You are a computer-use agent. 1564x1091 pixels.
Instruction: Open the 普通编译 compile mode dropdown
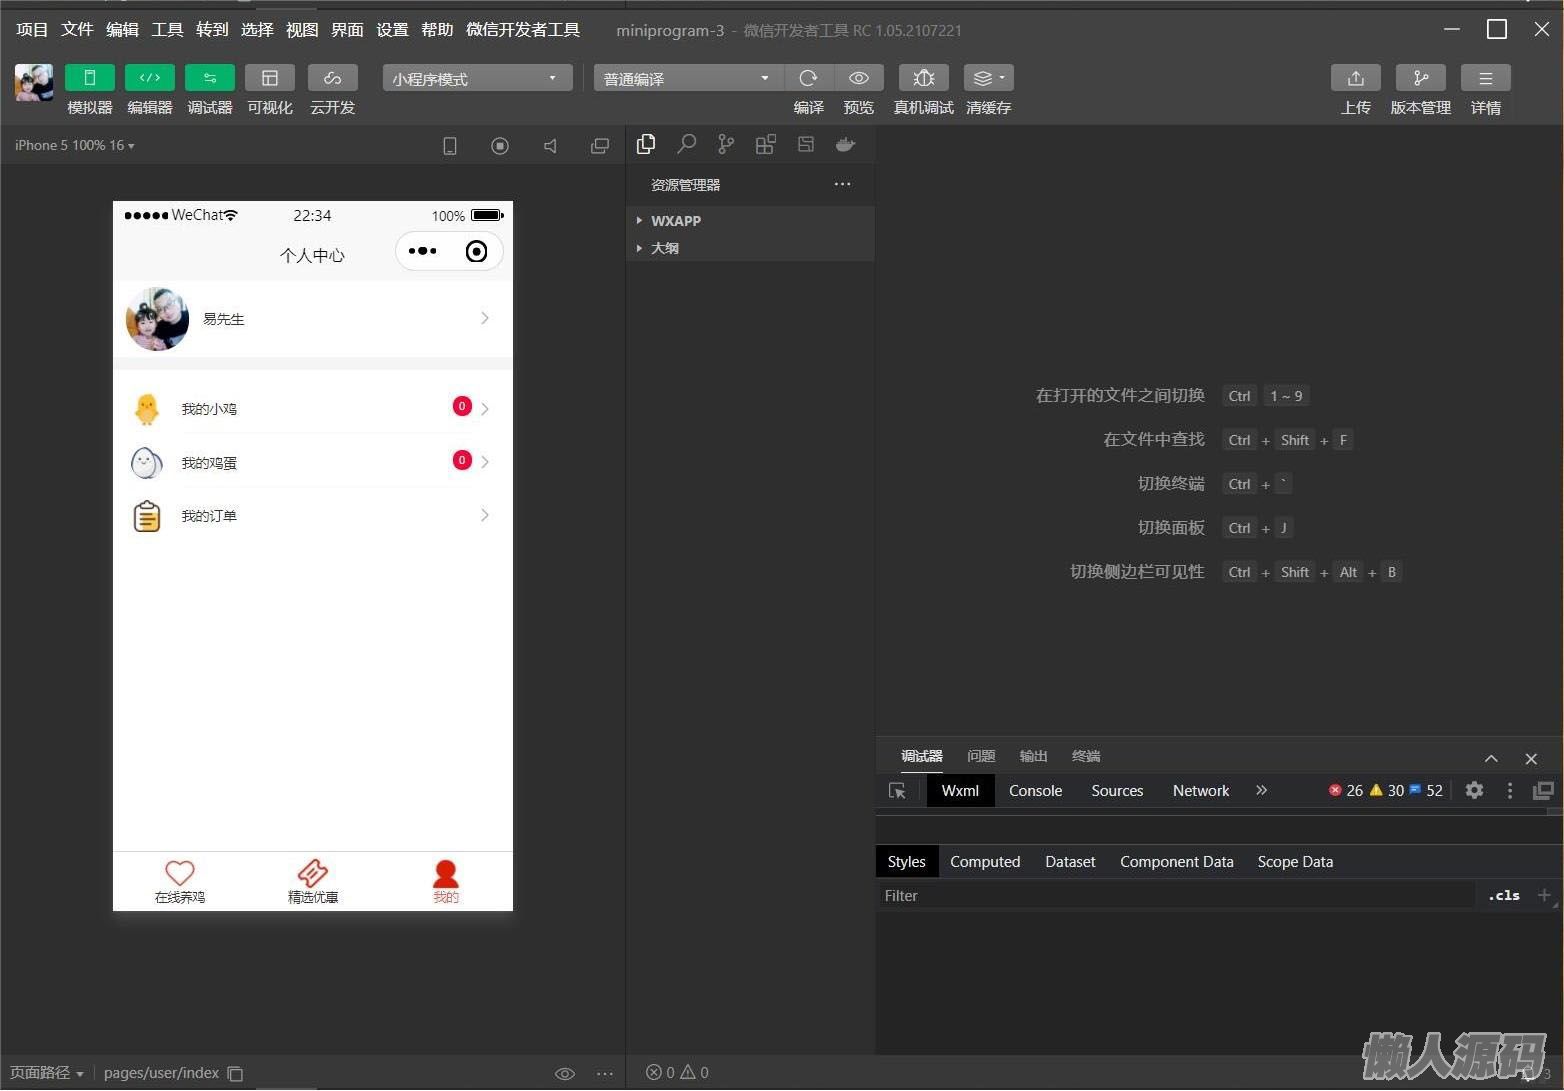(687, 78)
